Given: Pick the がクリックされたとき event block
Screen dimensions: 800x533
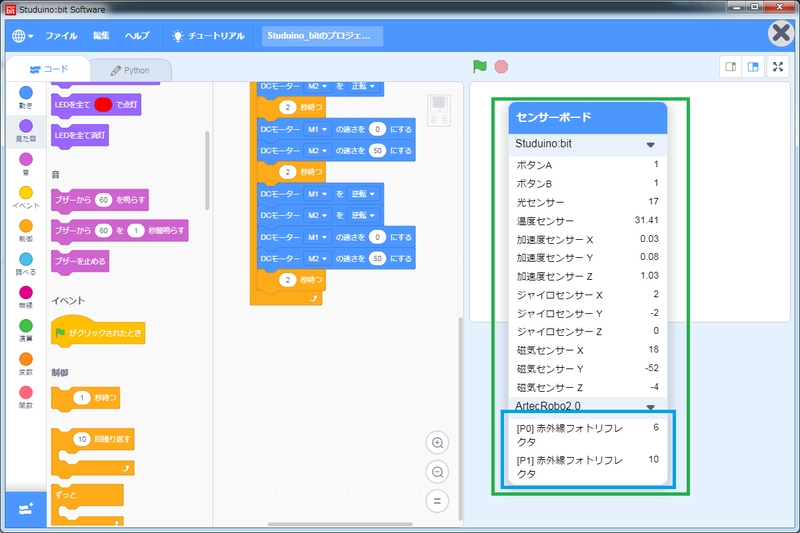Looking at the screenshot, I should [x=98, y=333].
